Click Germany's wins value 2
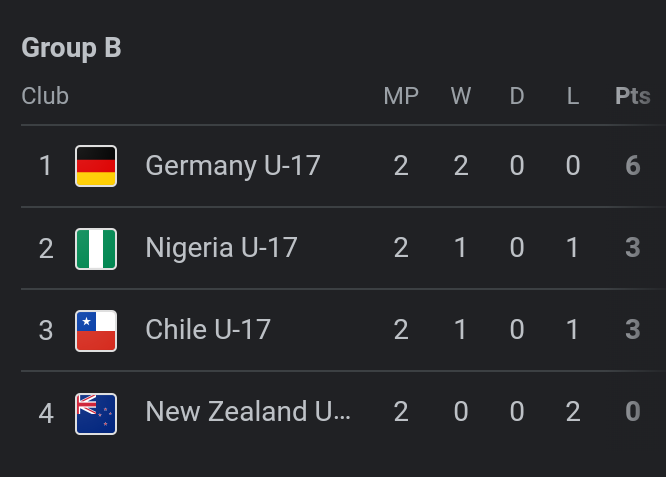Image resolution: width=666 pixels, height=477 pixels. pyautogui.click(x=461, y=166)
